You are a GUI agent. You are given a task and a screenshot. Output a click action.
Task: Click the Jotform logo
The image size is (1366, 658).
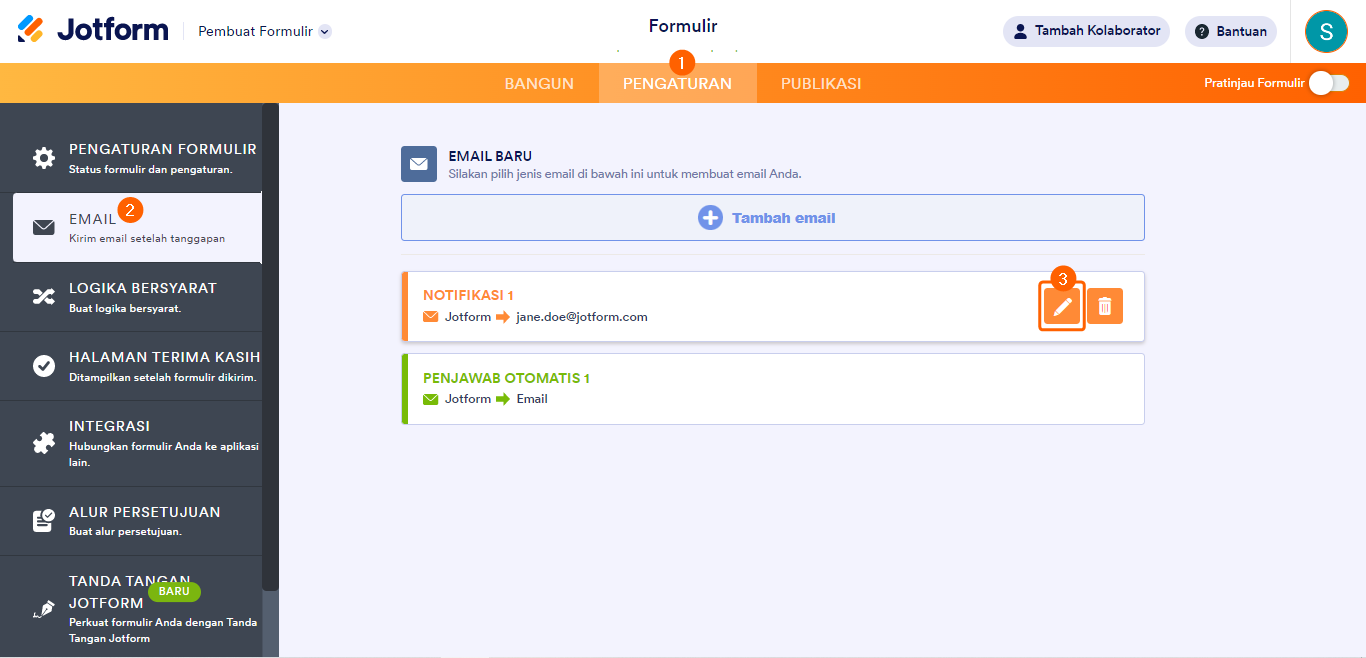click(x=93, y=30)
